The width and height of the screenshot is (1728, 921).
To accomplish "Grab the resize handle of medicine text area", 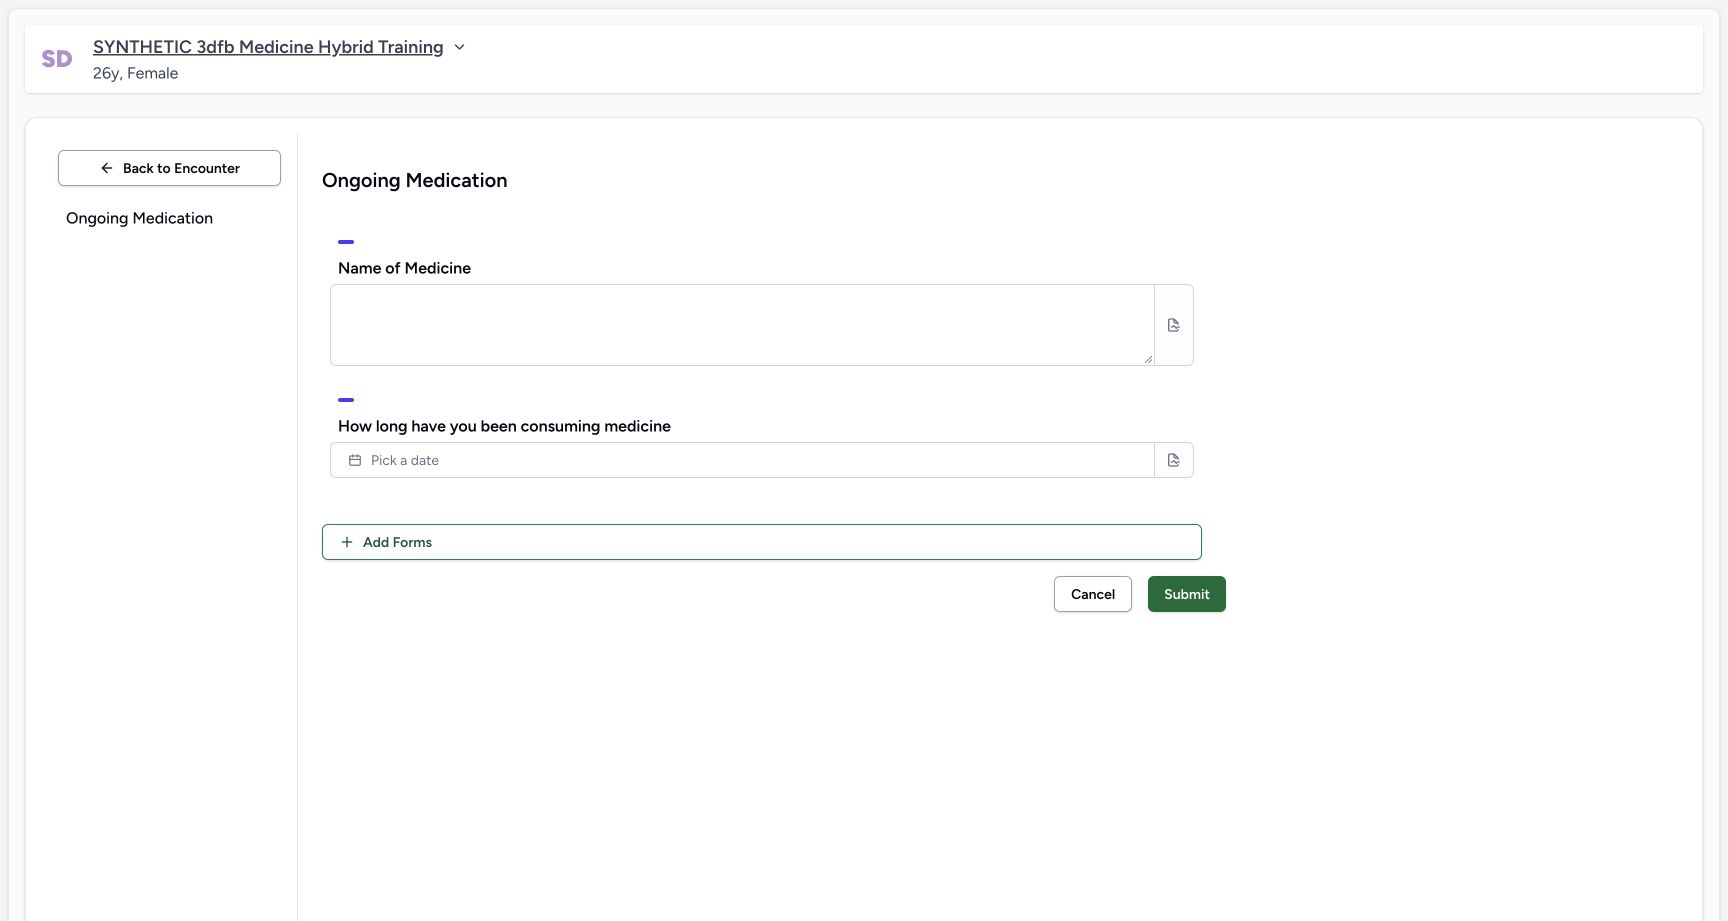I will [x=1148, y=359].
